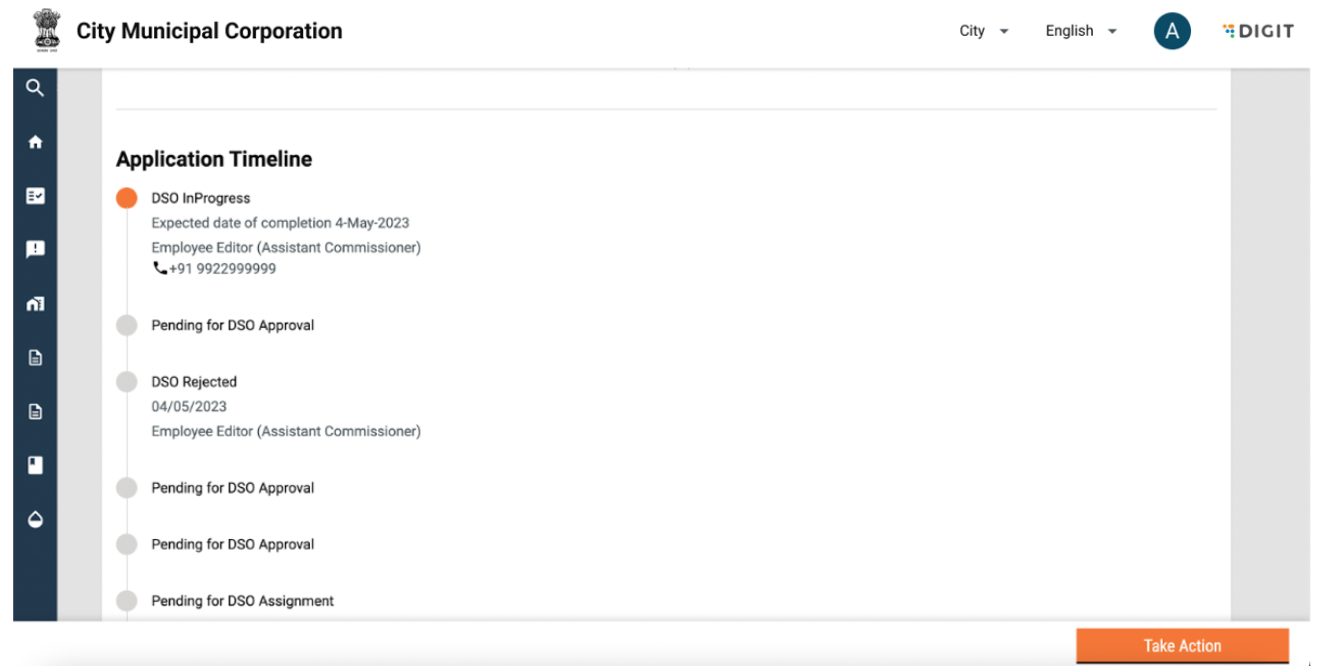The image size is (1329, 666).
Task: Open the checklist icon in sidebar
Action: [x=35, y=196]
